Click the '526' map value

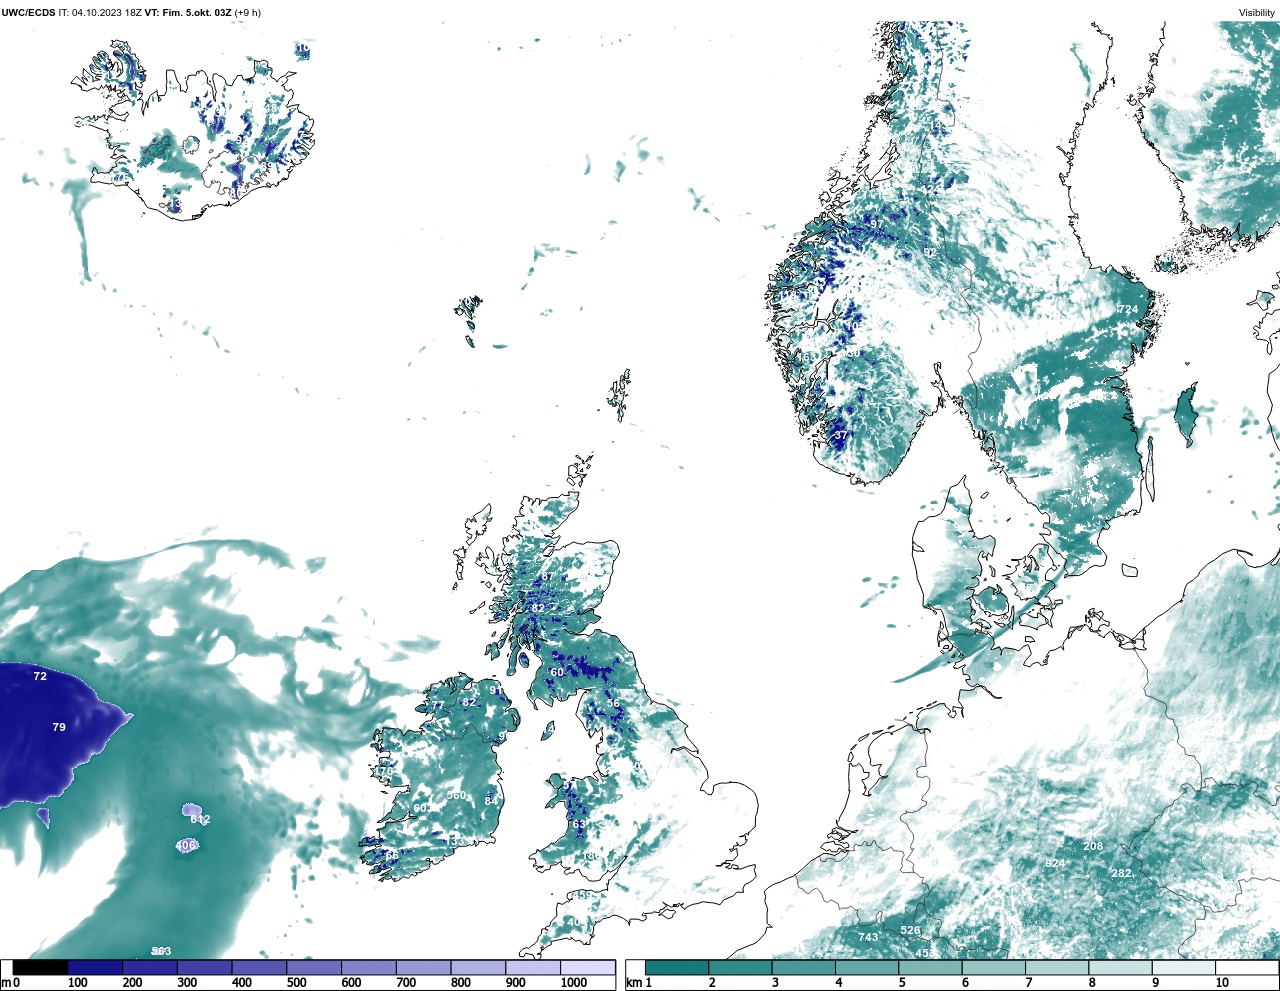(910, 931)
